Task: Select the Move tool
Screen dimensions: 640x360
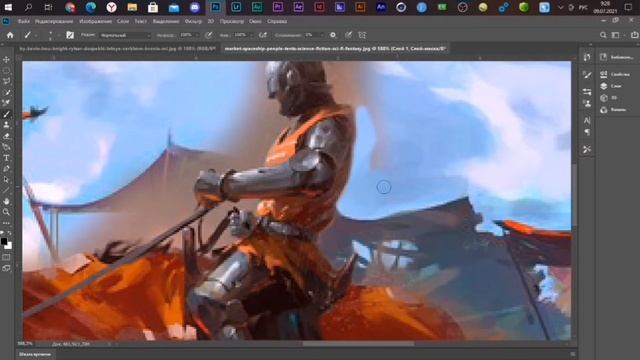Action: point(6,60)
